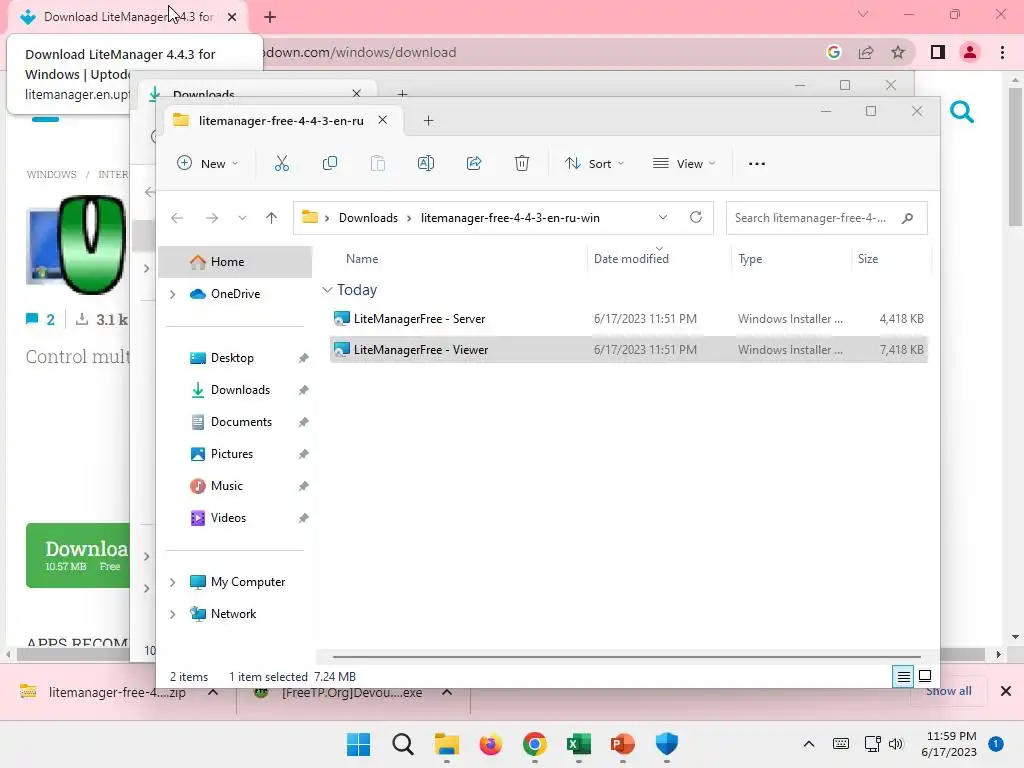Click the Uptodown search magnifier icon
Viewport: 1024px width, 768px height.
tap(962, 112)
